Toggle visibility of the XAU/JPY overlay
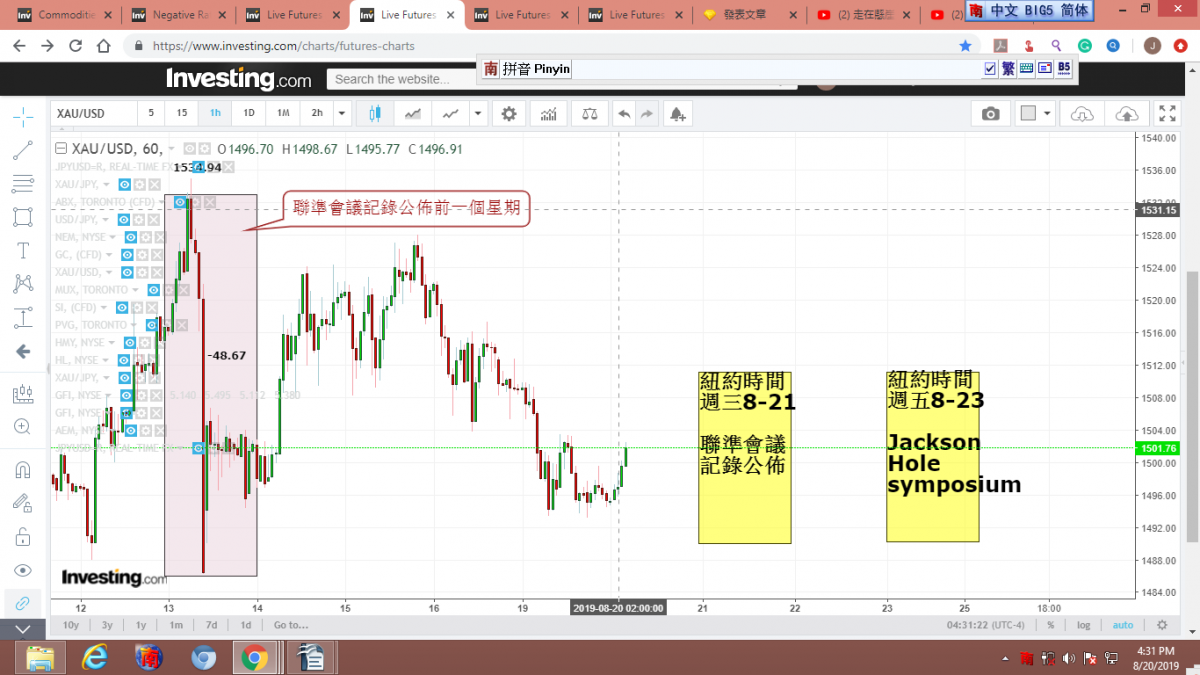 [x=125, y=184]
